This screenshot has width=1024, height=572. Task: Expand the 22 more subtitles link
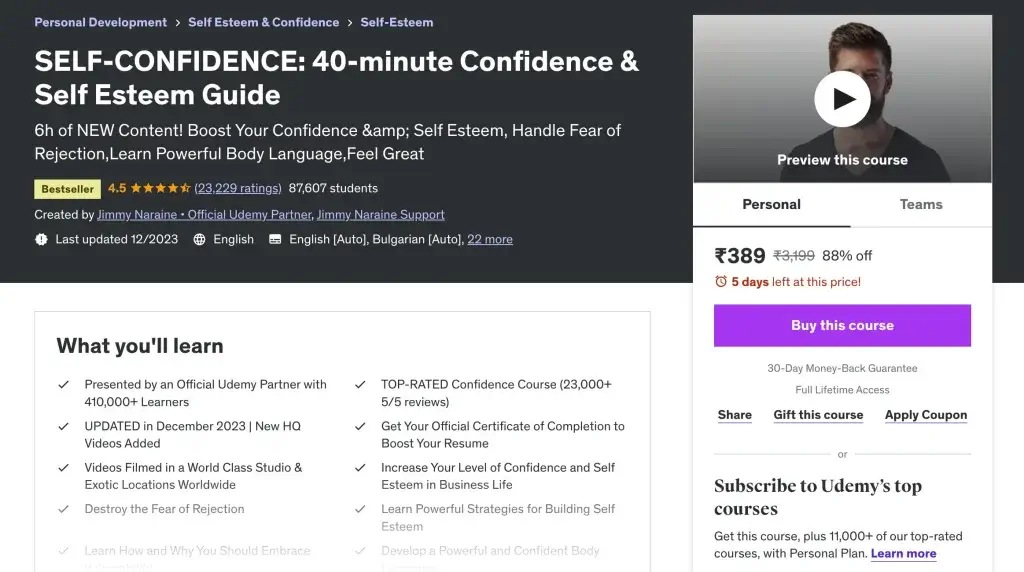pos(490,240)
